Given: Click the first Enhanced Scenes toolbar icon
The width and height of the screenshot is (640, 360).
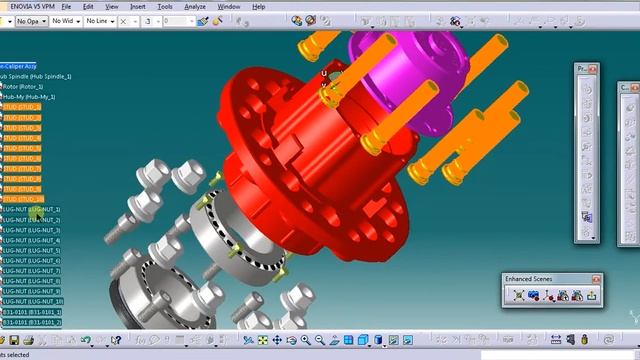Looking at the screenshot, I should (x=519, y=295).
